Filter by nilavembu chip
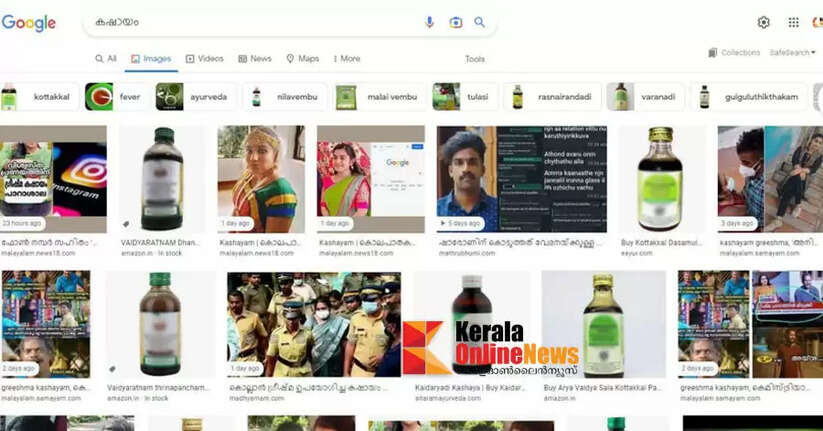 (x=285, y=97)
